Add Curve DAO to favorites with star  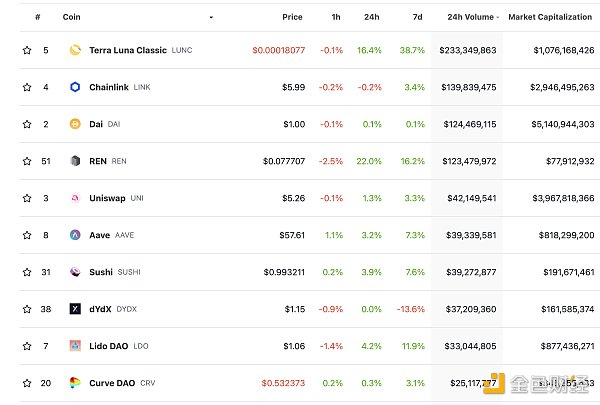tap(27, 382)
